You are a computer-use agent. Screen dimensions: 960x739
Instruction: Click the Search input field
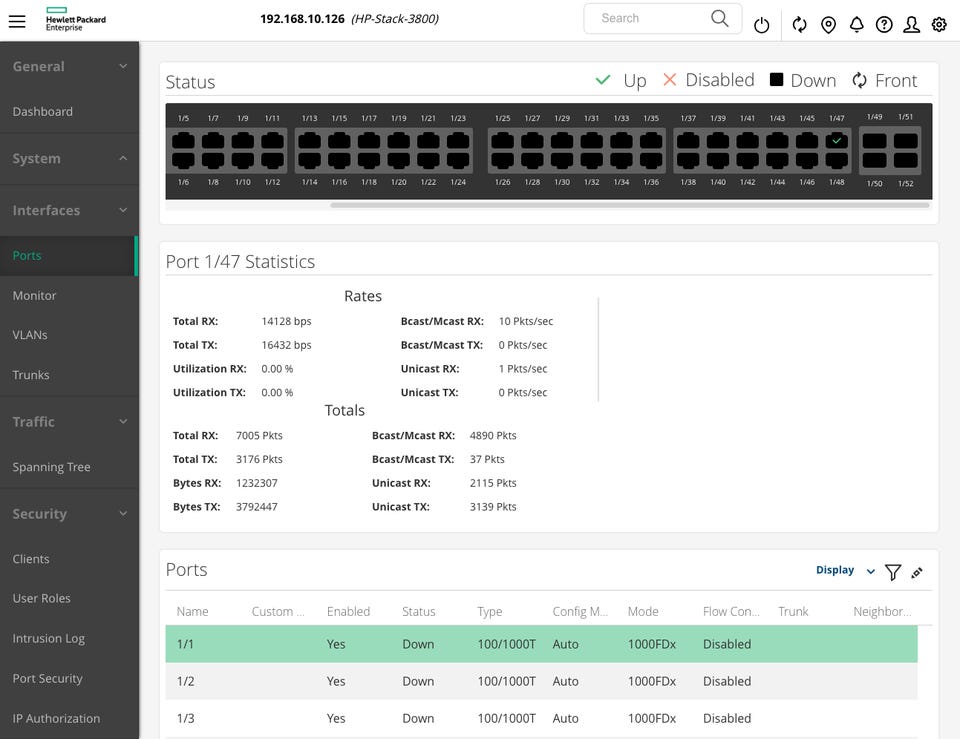[x=650, y=18]
